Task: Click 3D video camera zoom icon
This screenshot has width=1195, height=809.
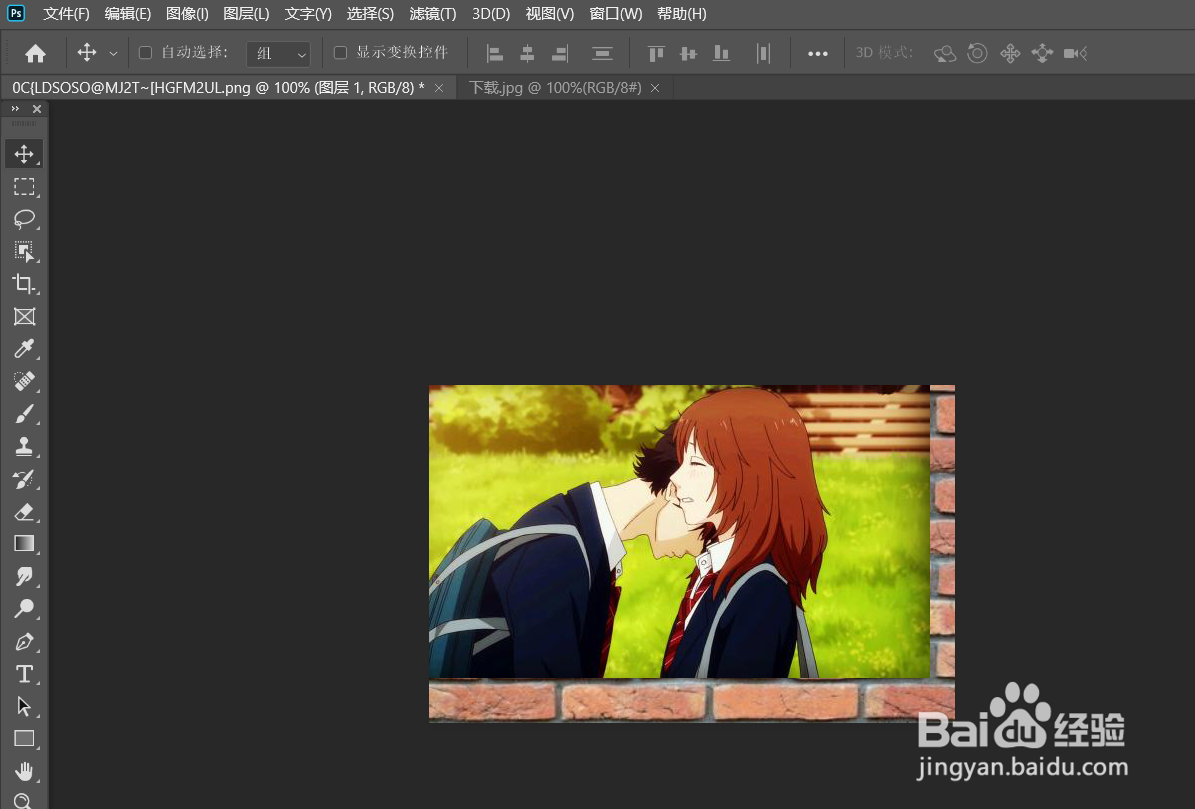Action: click(1075, 53)
